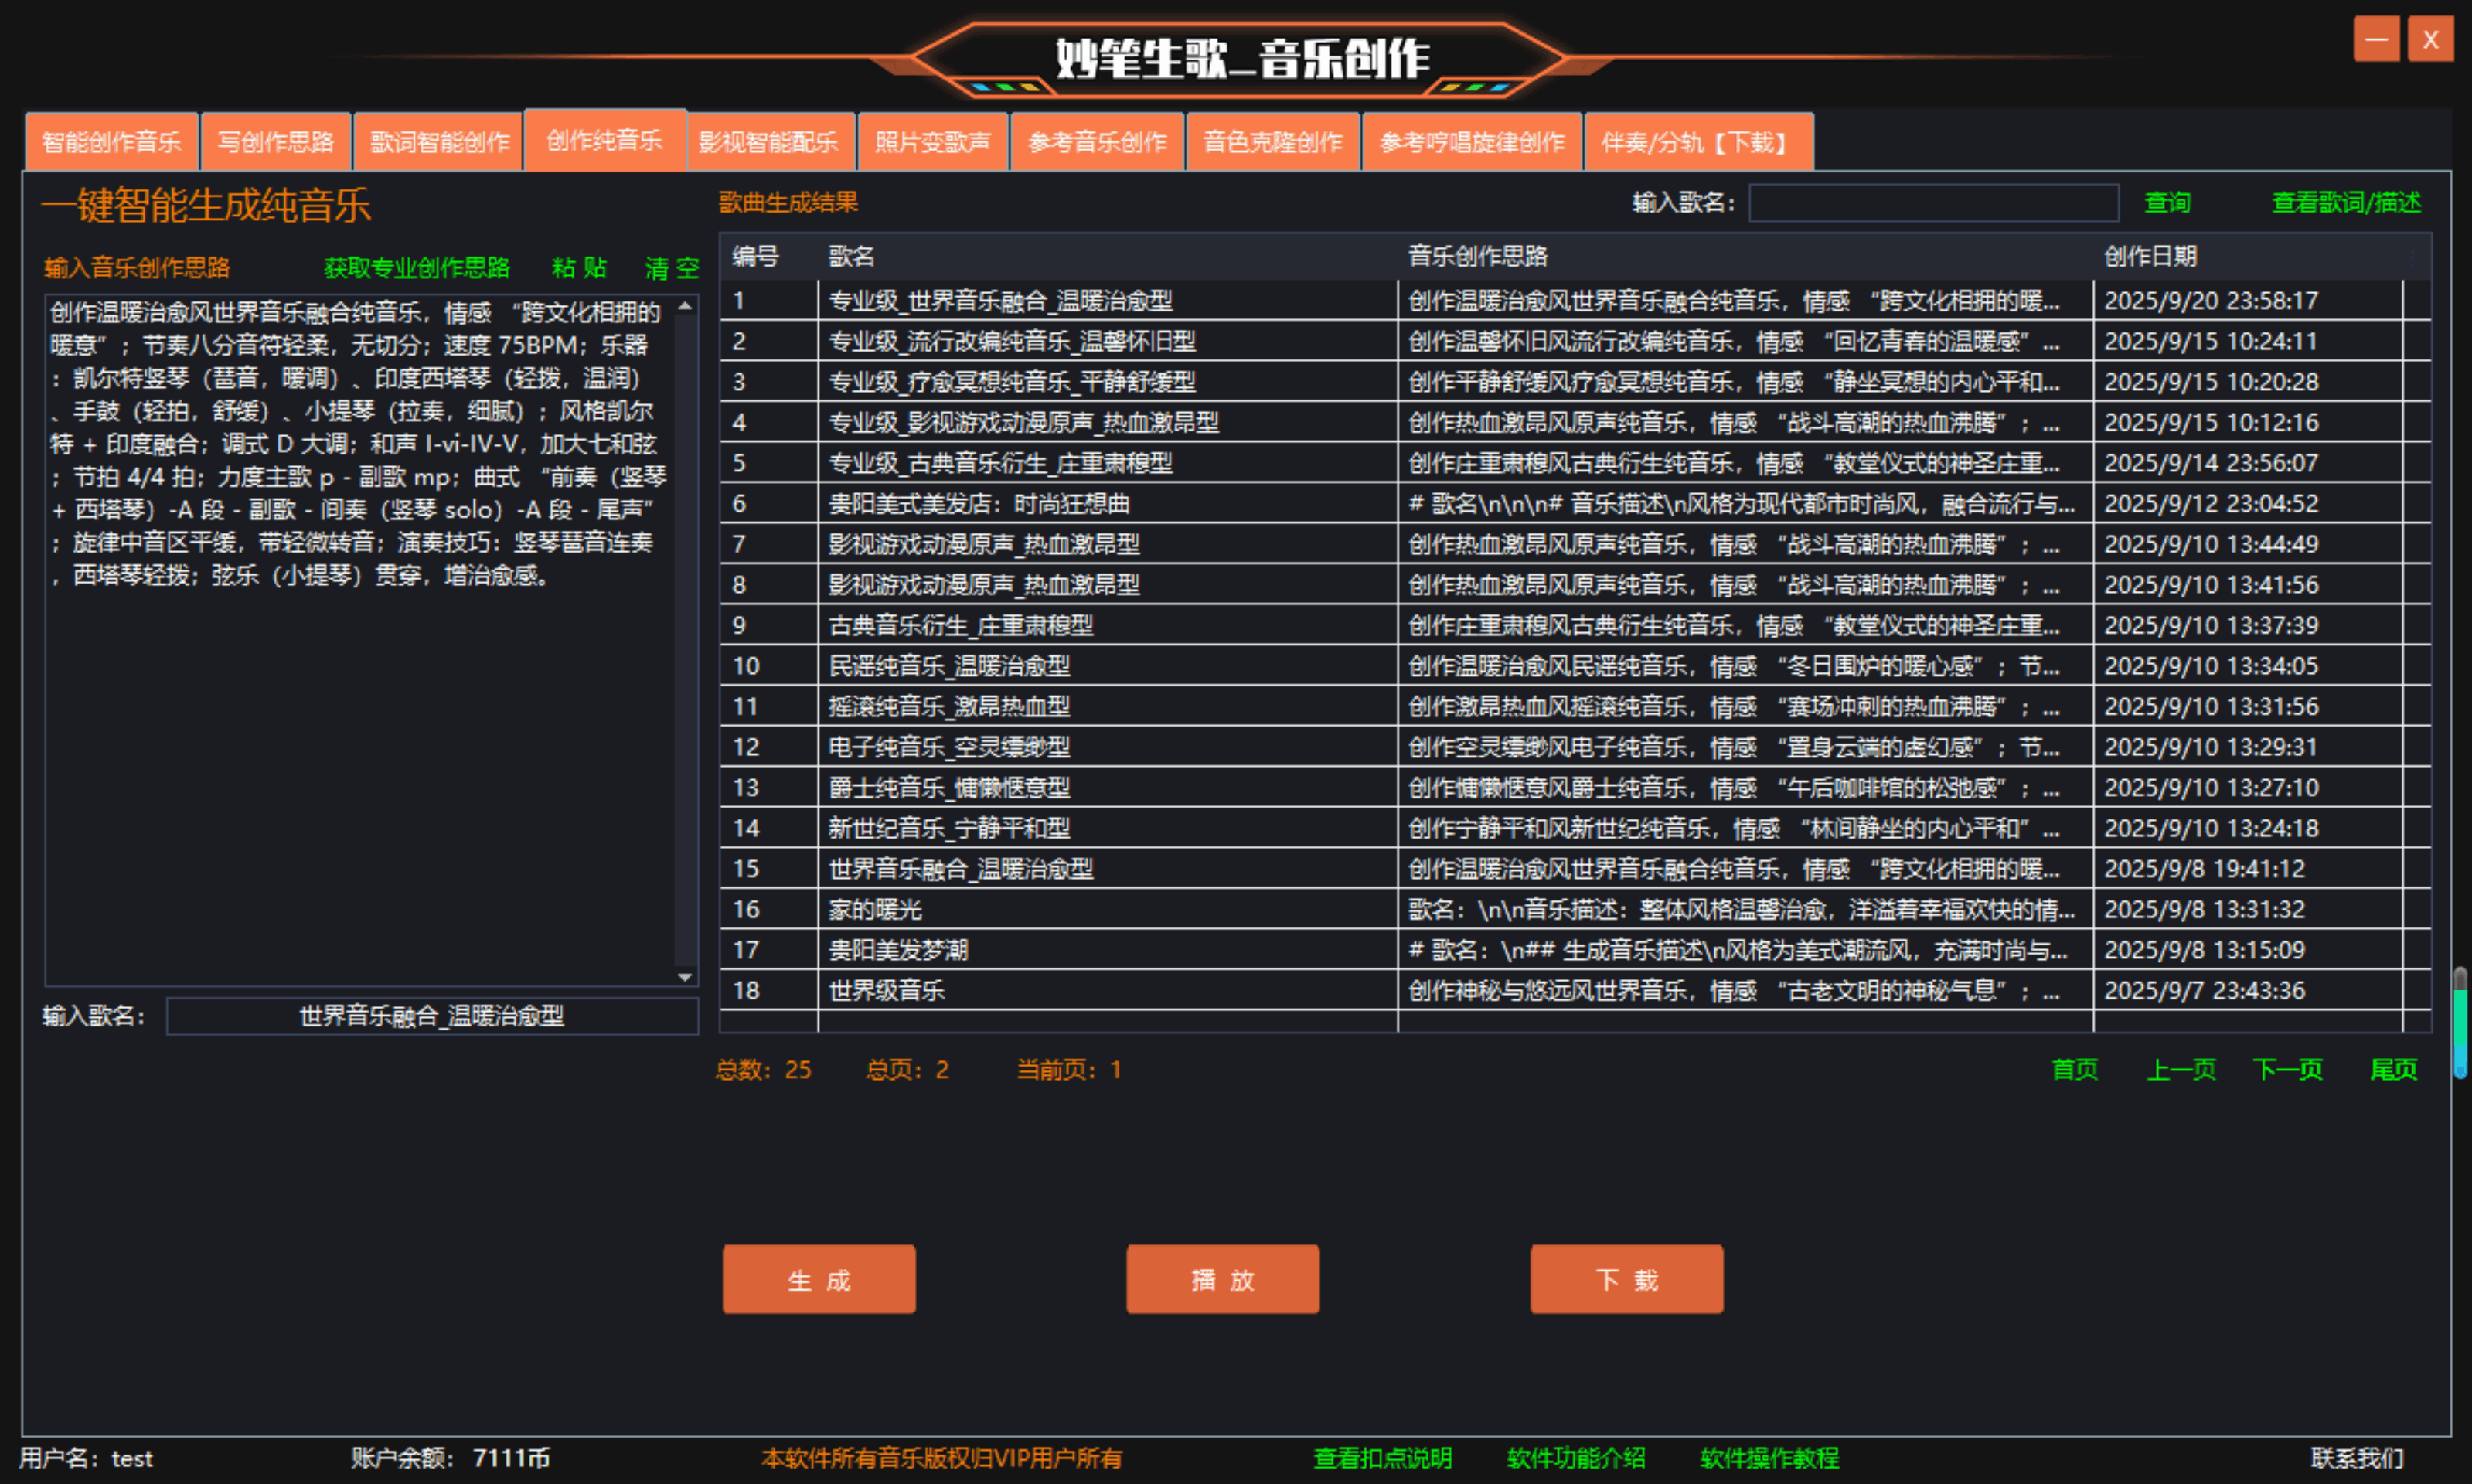Select the song 贵阳美发梦潮 in row 17
Screen dimensions: 2472x1484
pos(897,950)
